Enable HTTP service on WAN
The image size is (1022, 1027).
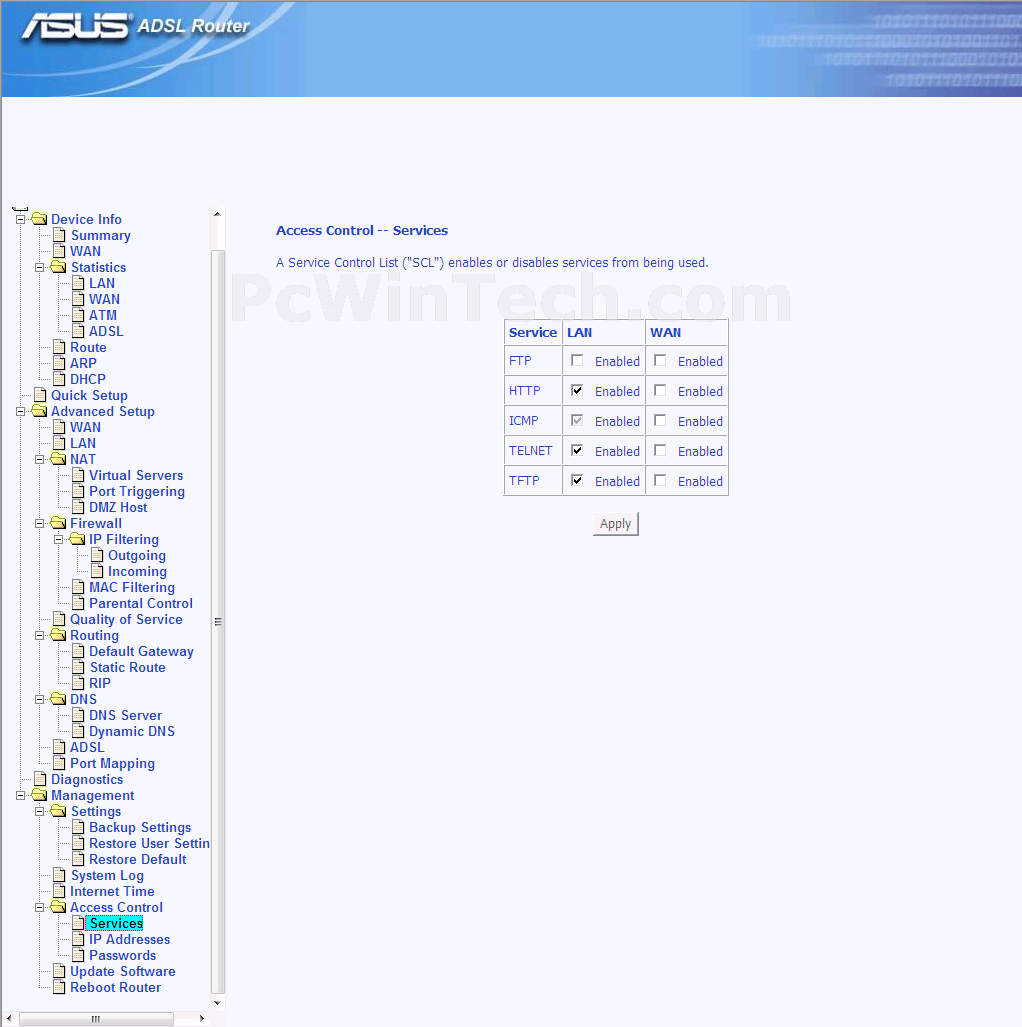[660, 390]
